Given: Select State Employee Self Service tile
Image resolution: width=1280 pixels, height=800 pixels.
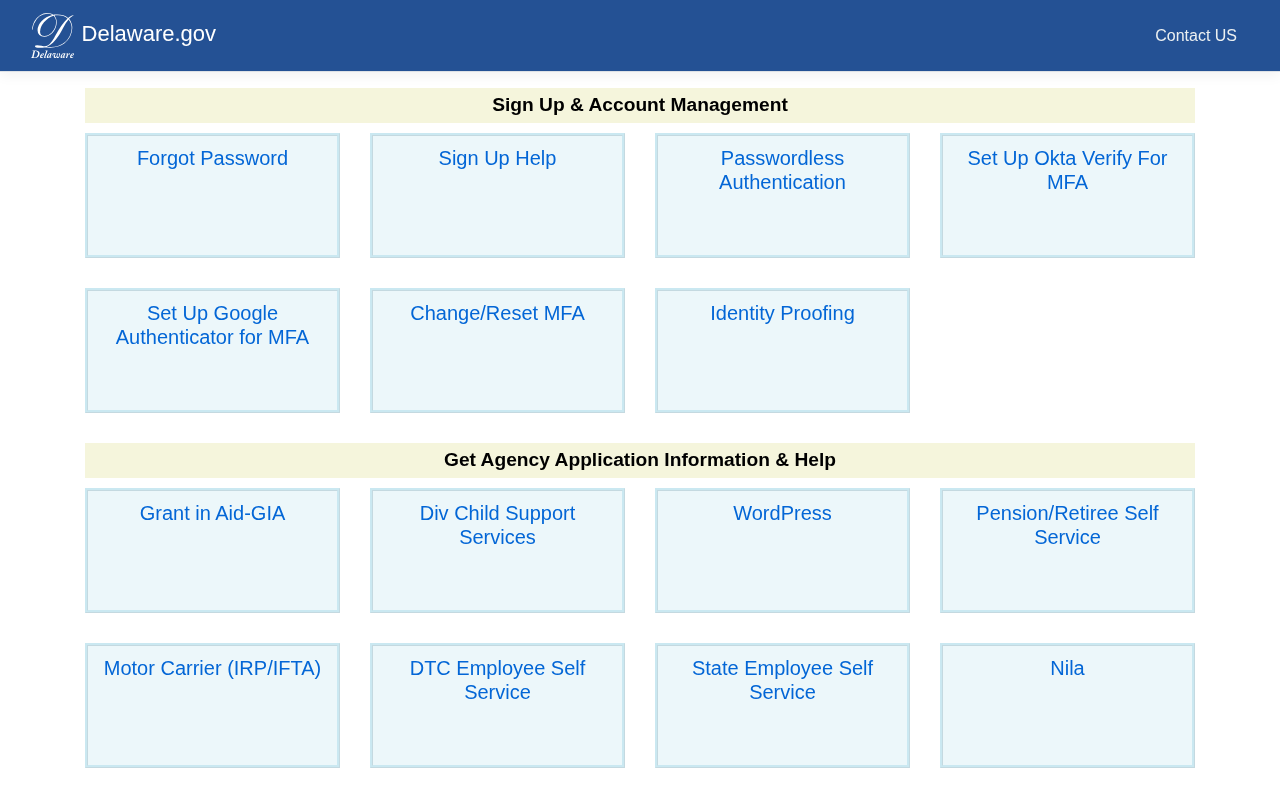Looking at the screenshot, I should [x=782, y=681].
